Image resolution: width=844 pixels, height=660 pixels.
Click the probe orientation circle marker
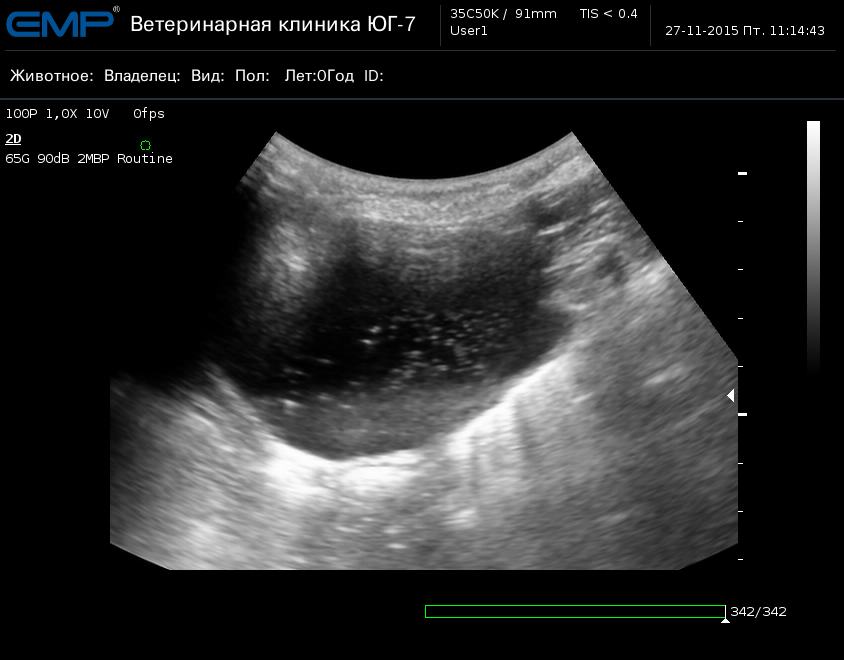click(x=146, y=146)
